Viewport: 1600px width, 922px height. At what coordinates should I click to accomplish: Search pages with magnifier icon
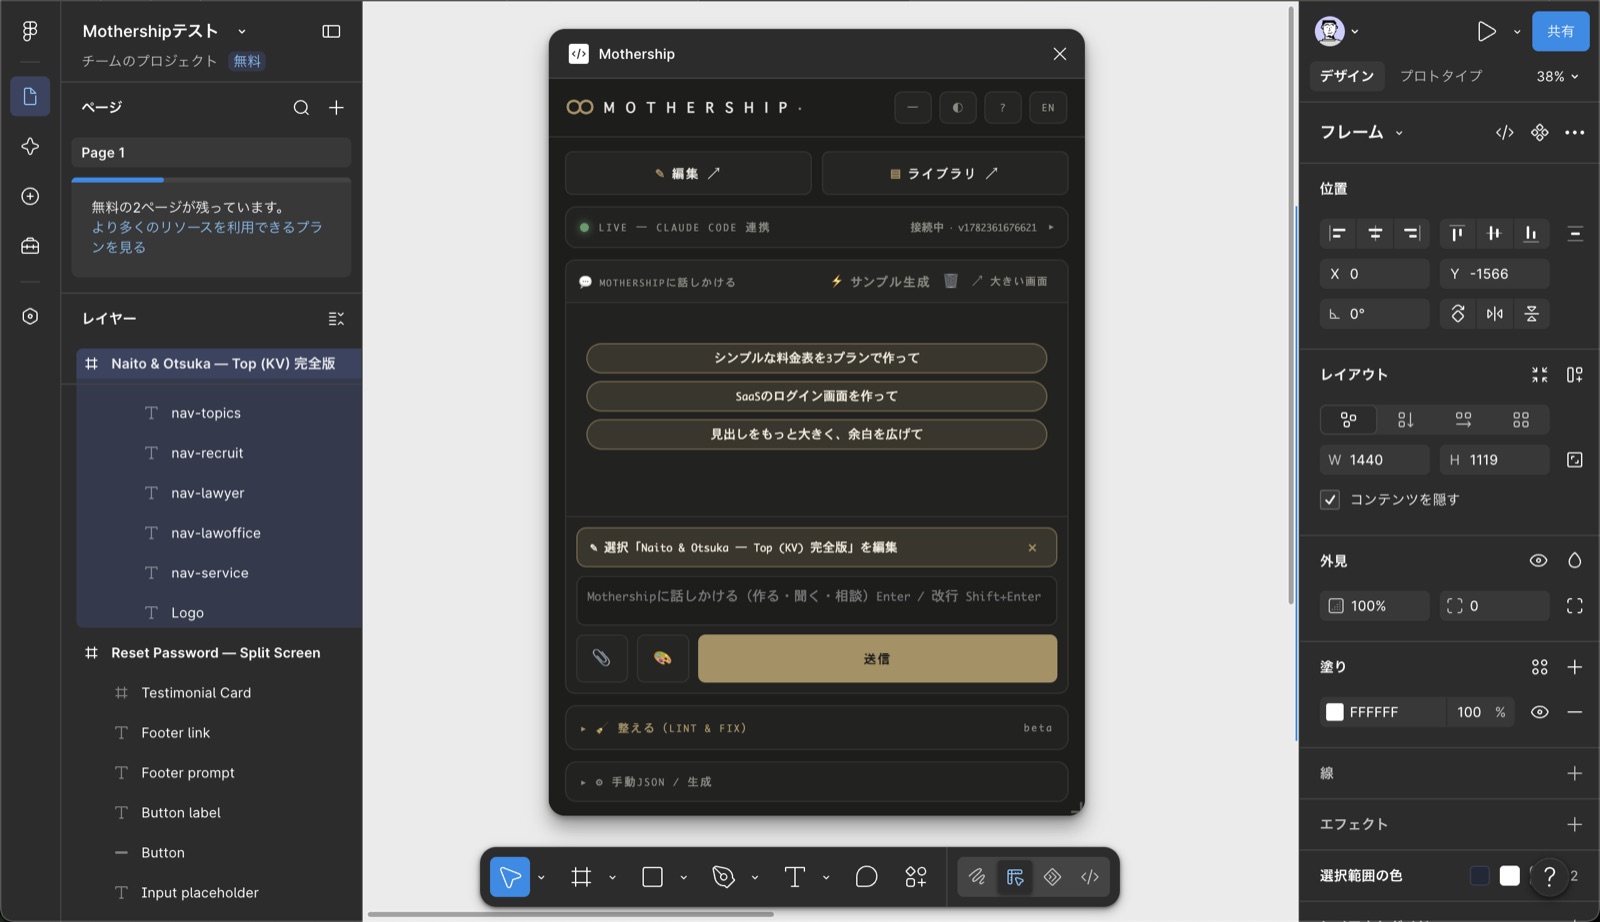[x=301, y=108]
